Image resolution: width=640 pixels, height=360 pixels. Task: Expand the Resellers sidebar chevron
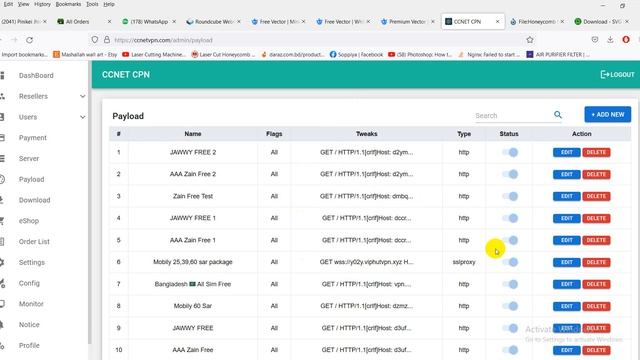[82, 96]
